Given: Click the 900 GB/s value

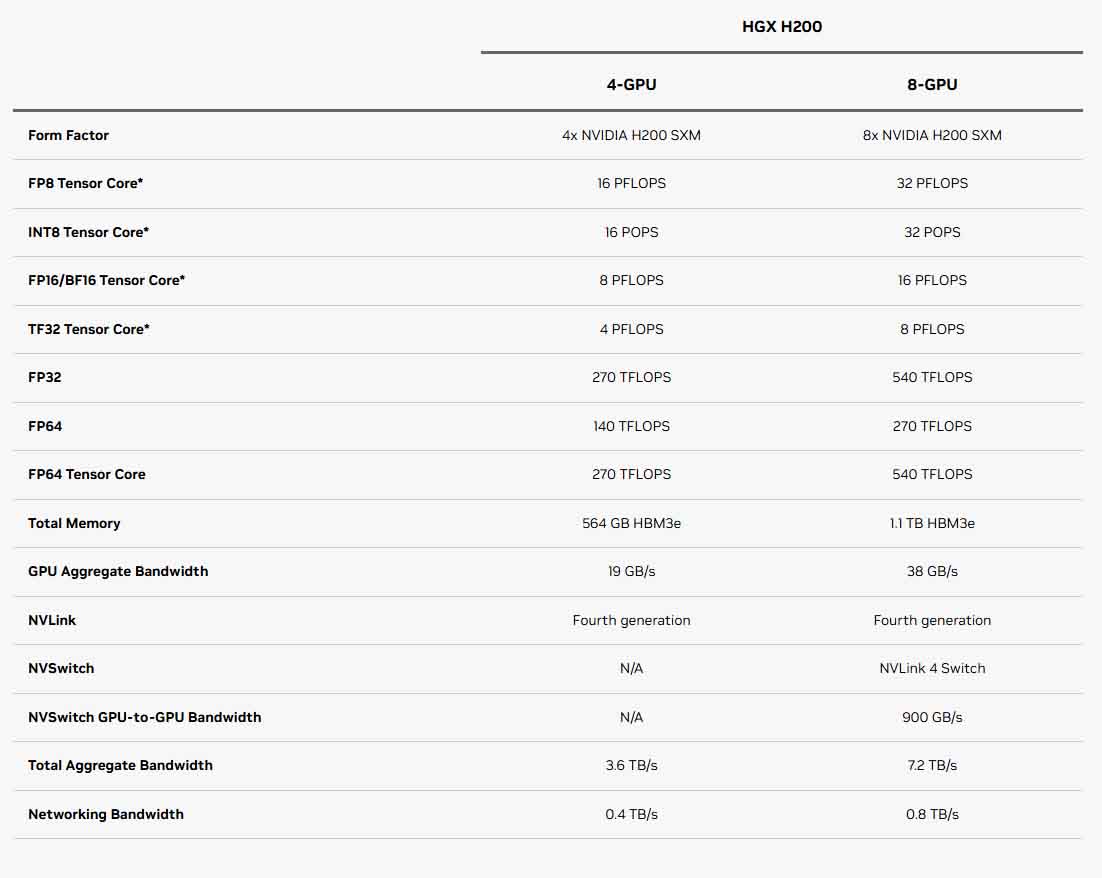Looking at the screenshot, I should click(932, 717).
